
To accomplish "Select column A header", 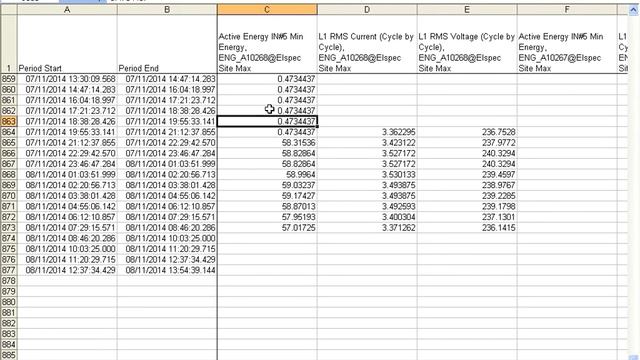I will (x=67, y=10).
